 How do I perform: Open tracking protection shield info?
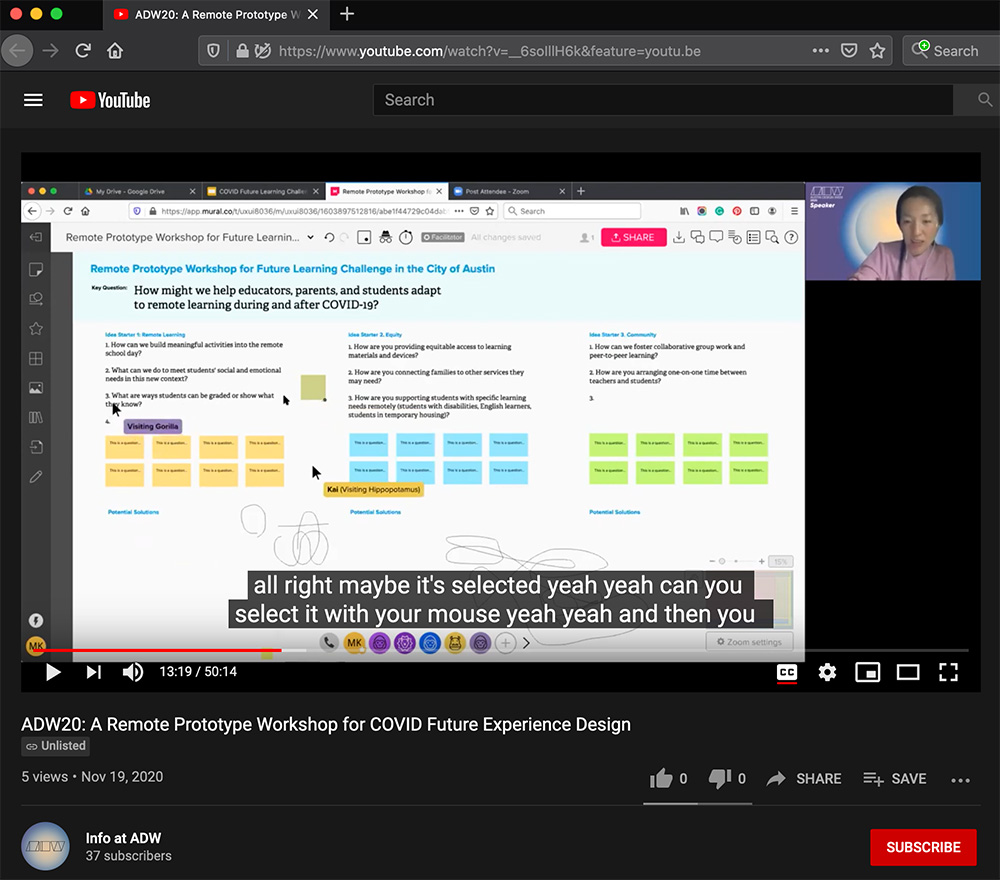(214, 51)
